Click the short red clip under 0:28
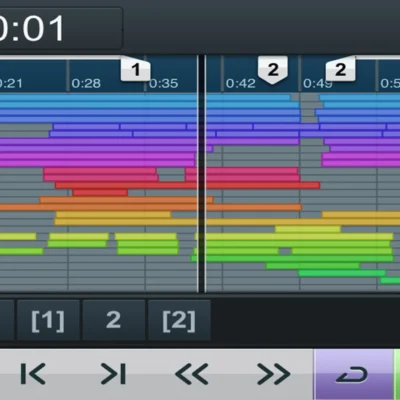The height and width of the screenshot is (400, 400). click(x=100, y=193)
